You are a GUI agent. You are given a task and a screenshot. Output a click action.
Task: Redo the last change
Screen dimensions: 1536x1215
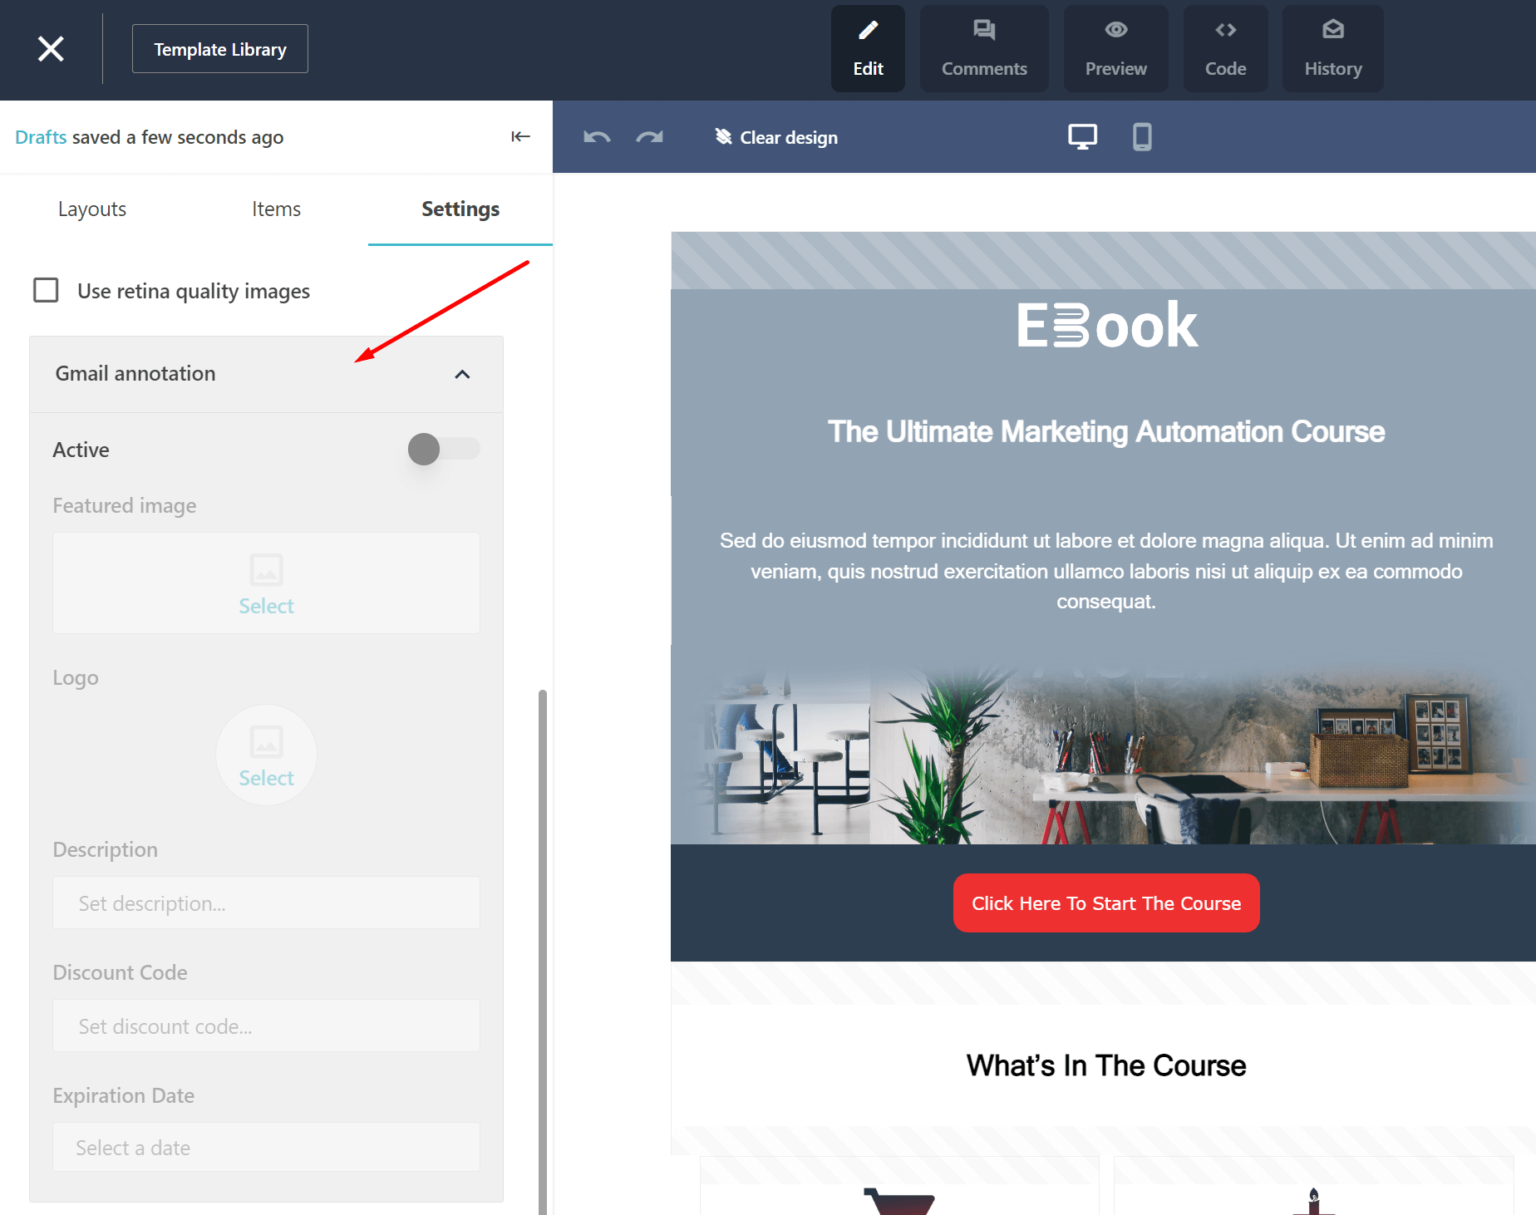tap(650, 137)
